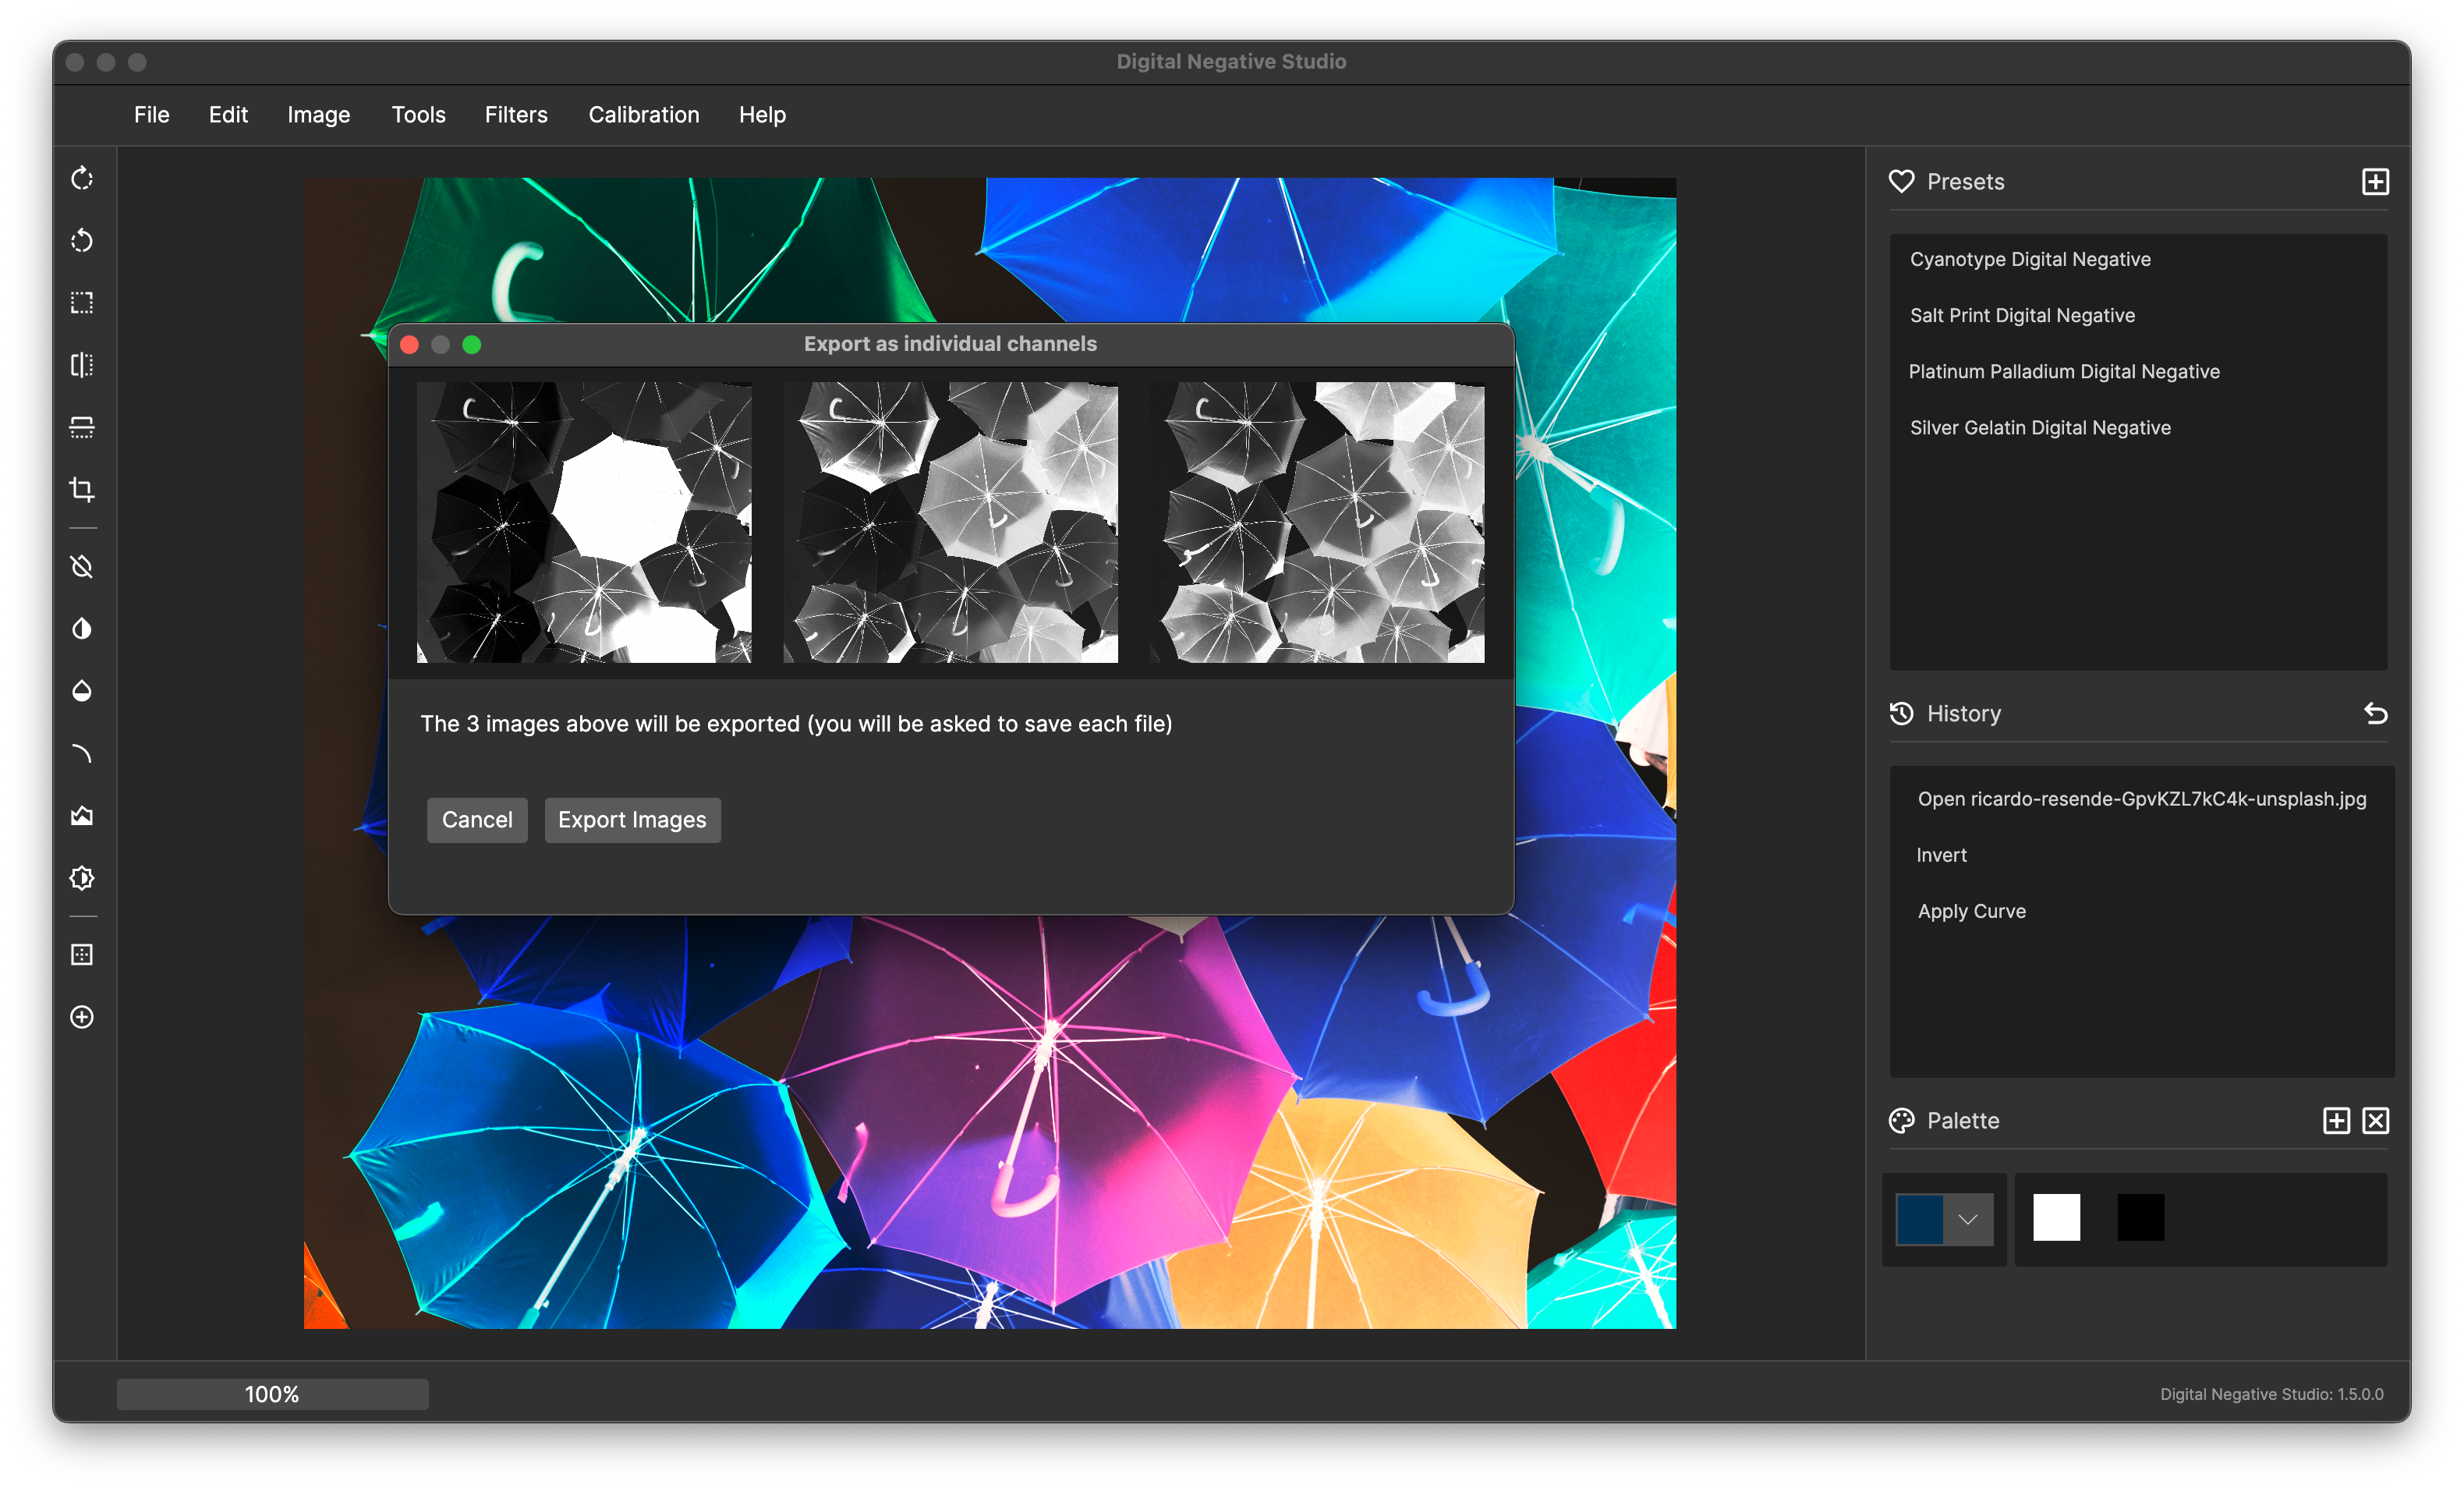This screenshot has width=2464, height=1488.
Task: Open the Brightness/Sharpen adjustment tool
Action: tap(81, 878)
